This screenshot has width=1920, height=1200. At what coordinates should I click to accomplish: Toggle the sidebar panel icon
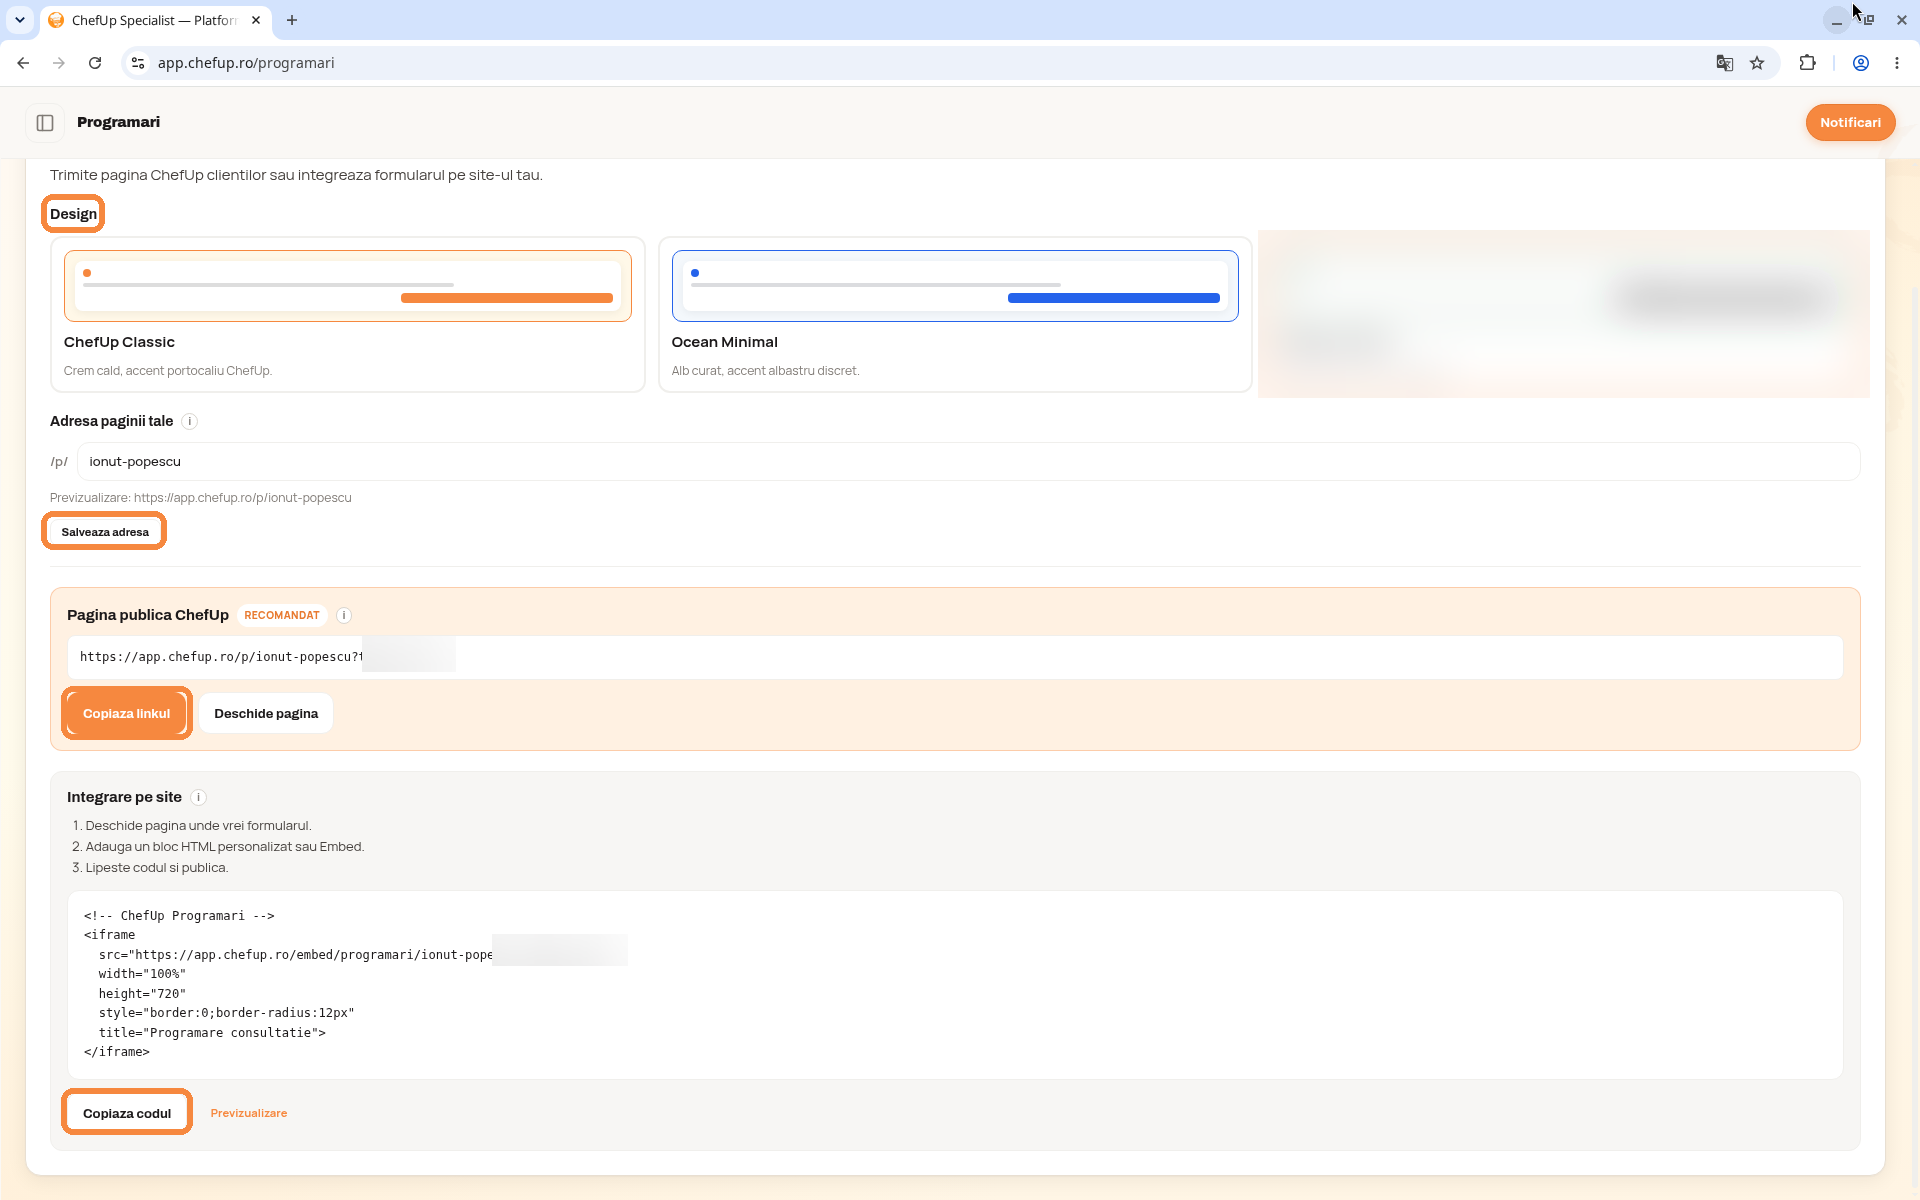click(x=45, y=123)
